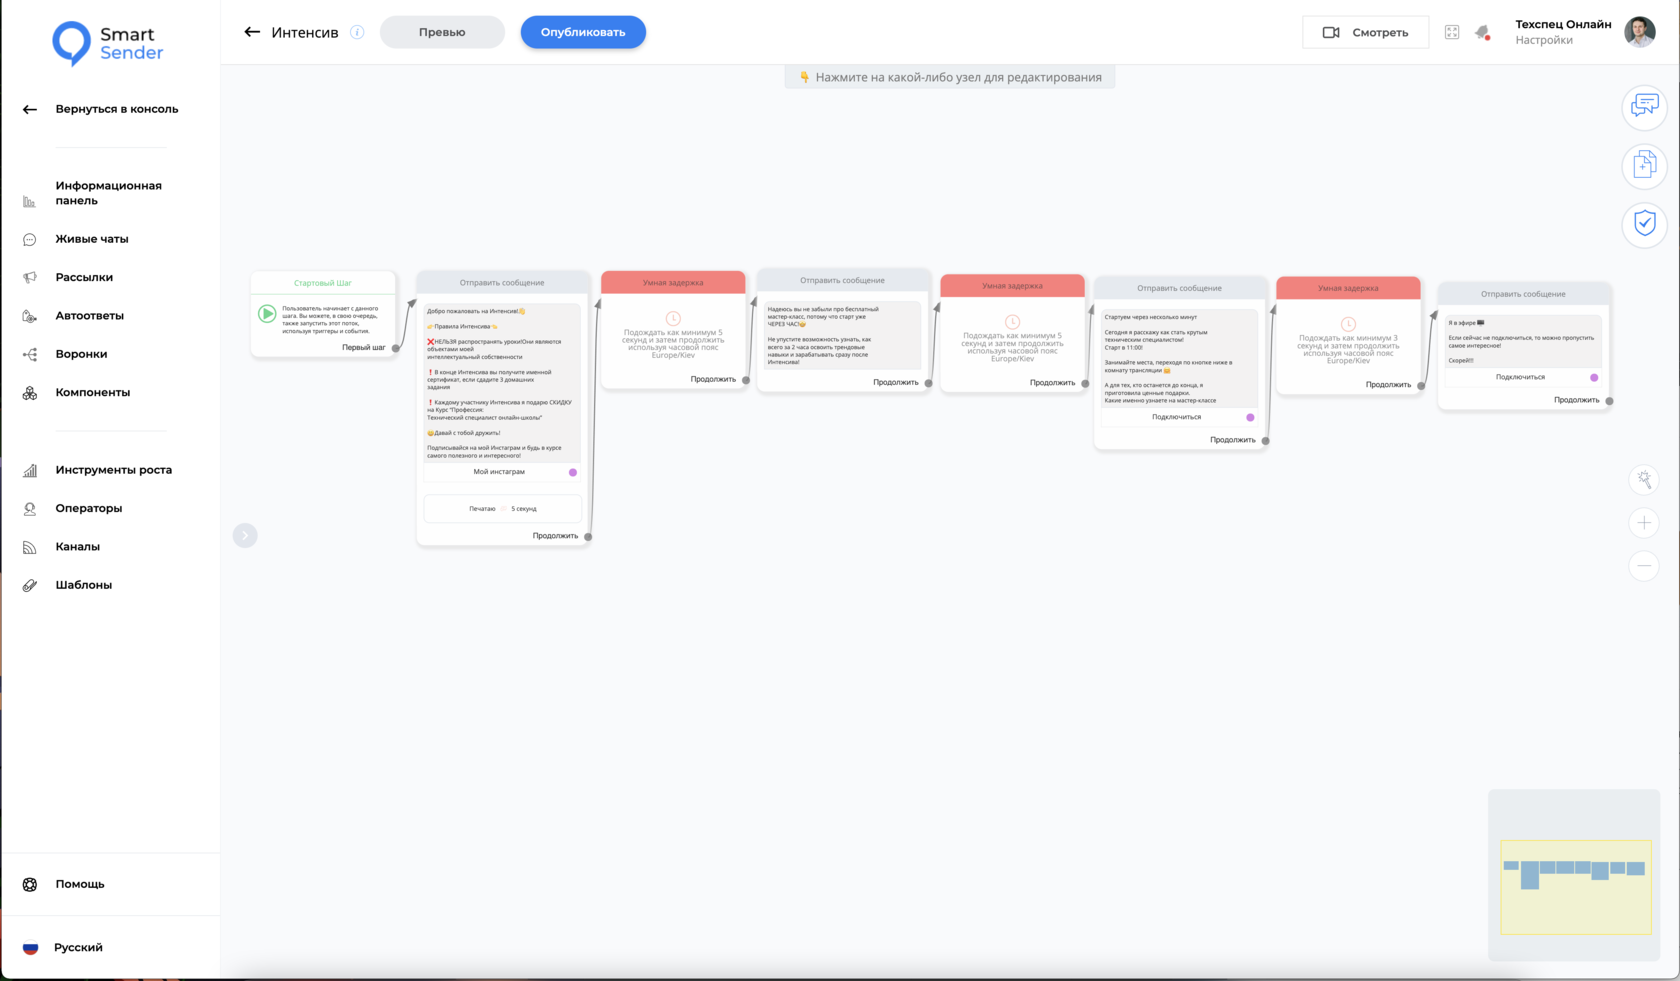1680x981 pixels.
Task: Open Живые чаты in sidebar
Action: point(92,239)
